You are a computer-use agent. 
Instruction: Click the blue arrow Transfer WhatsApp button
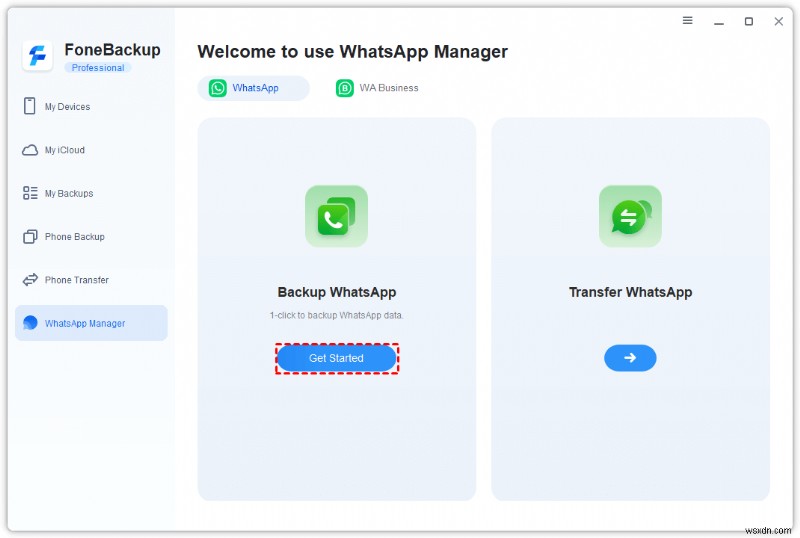point(630,358)
